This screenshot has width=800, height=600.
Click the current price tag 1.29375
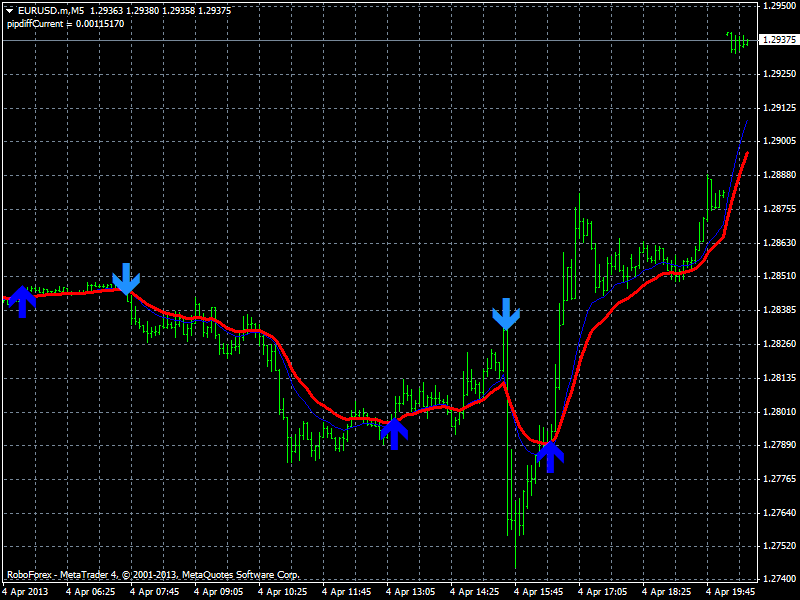(x=779, y=40)
